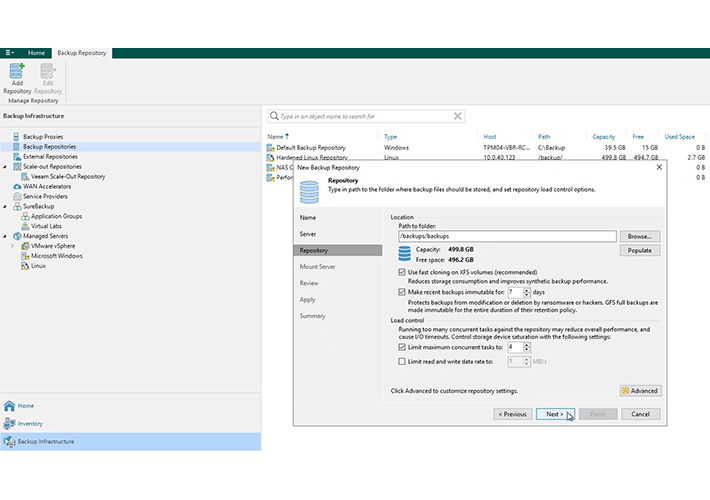This screenshot has width=710, height=500.
Task: Go to Server step in wizard
Action: point(308,234)
